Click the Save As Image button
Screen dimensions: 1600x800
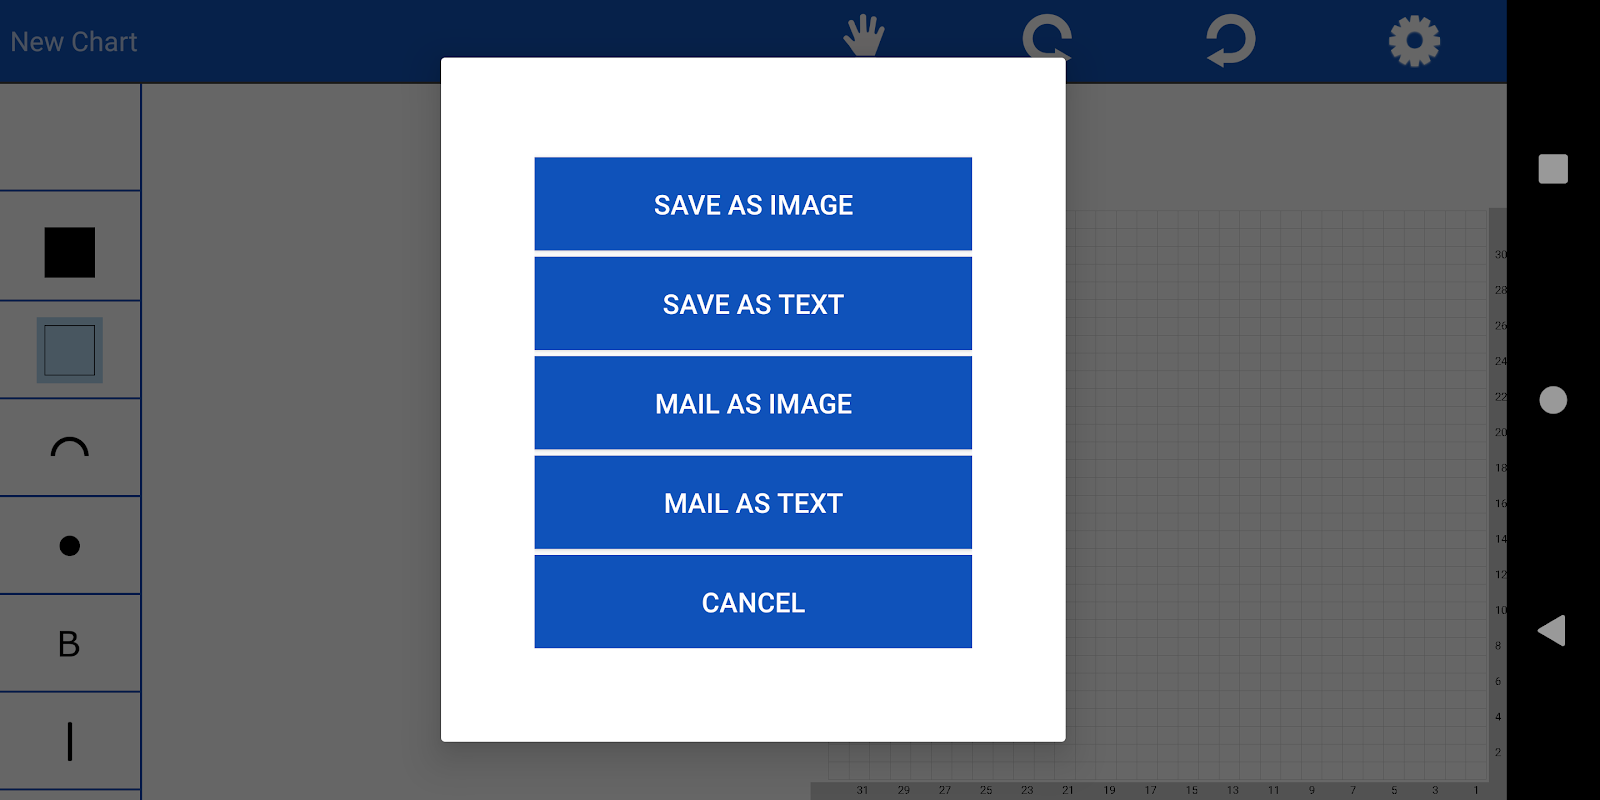point(753,204)
